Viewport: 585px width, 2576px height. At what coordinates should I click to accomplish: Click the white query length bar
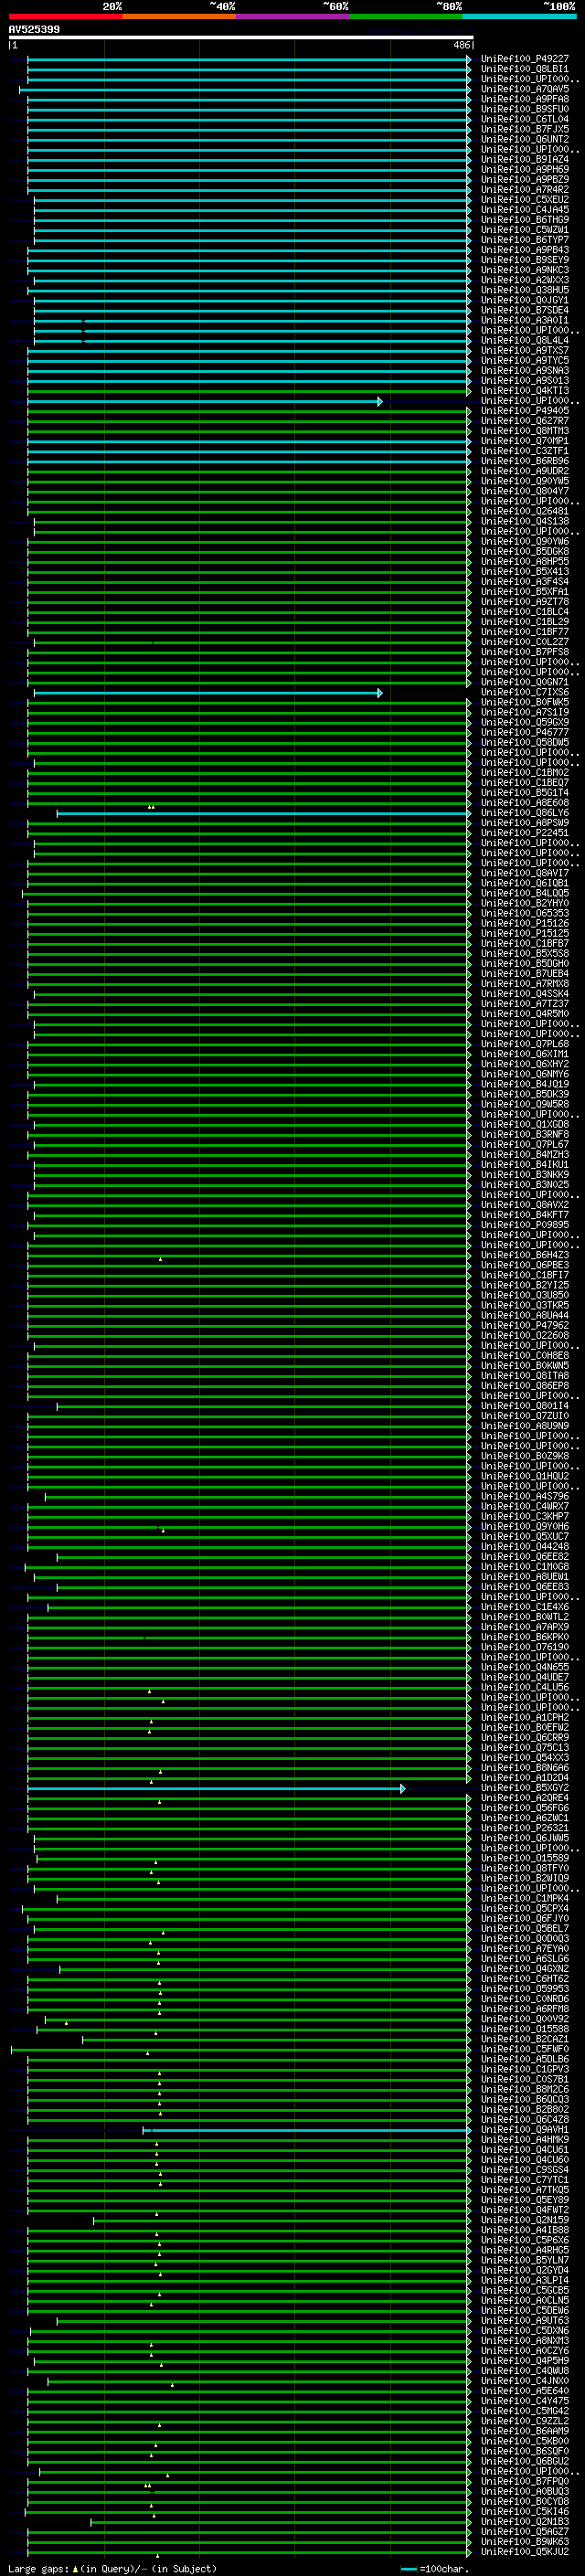click(x=241, y=37)
